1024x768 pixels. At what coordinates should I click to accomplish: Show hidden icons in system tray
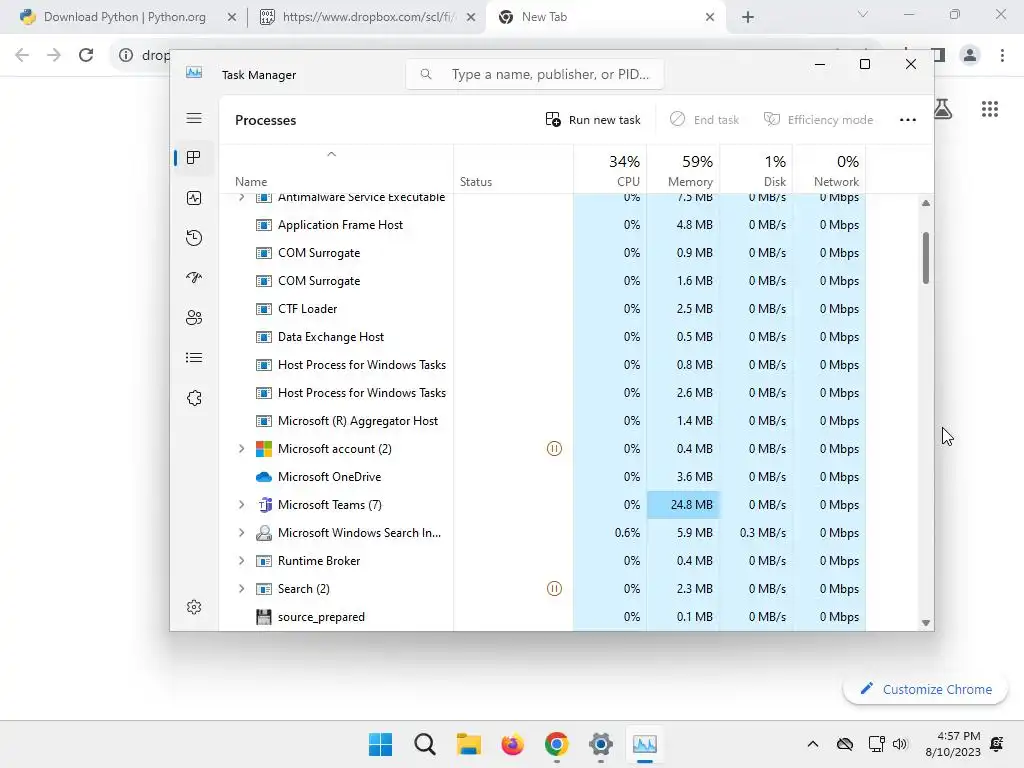(812, 744)
